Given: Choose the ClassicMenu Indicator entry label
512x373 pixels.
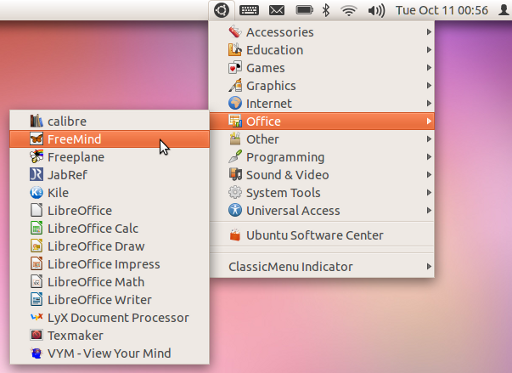Looking at the screenshot, I should tap(290, 267).
